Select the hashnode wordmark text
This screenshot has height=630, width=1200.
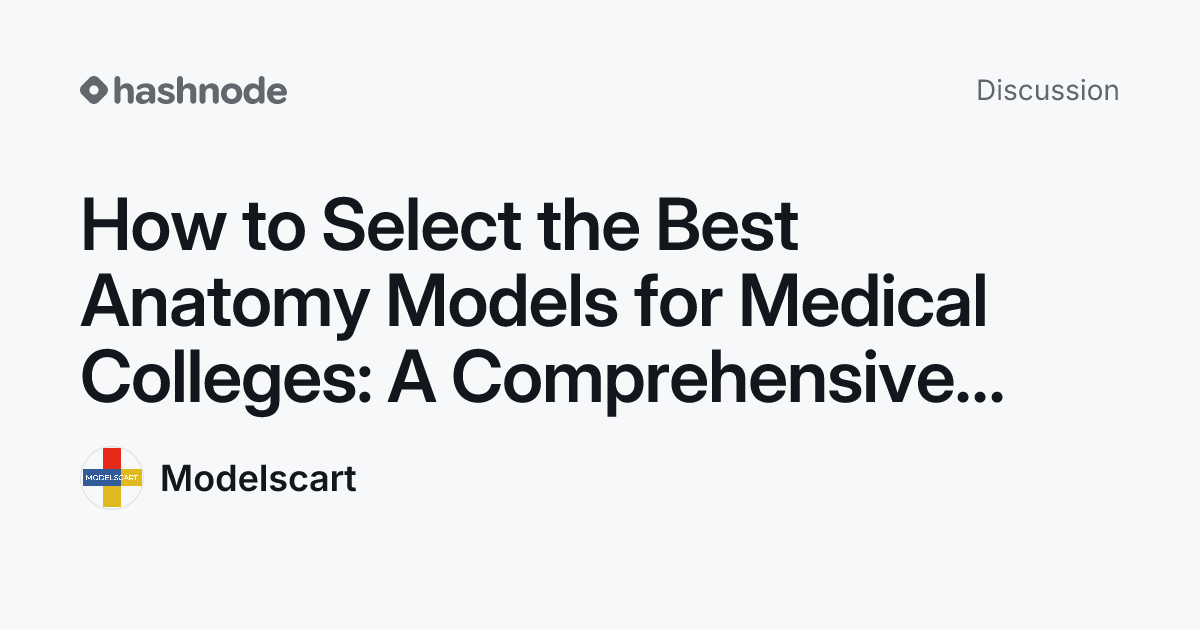click(x=200, y=91)
